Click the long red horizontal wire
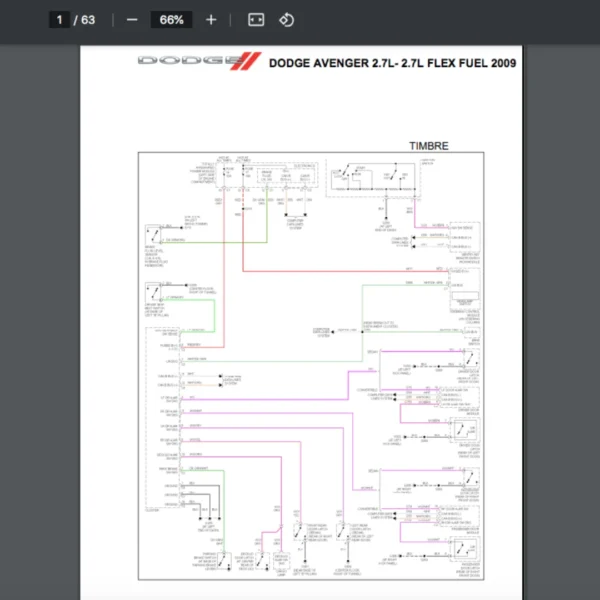 (340, 271)
